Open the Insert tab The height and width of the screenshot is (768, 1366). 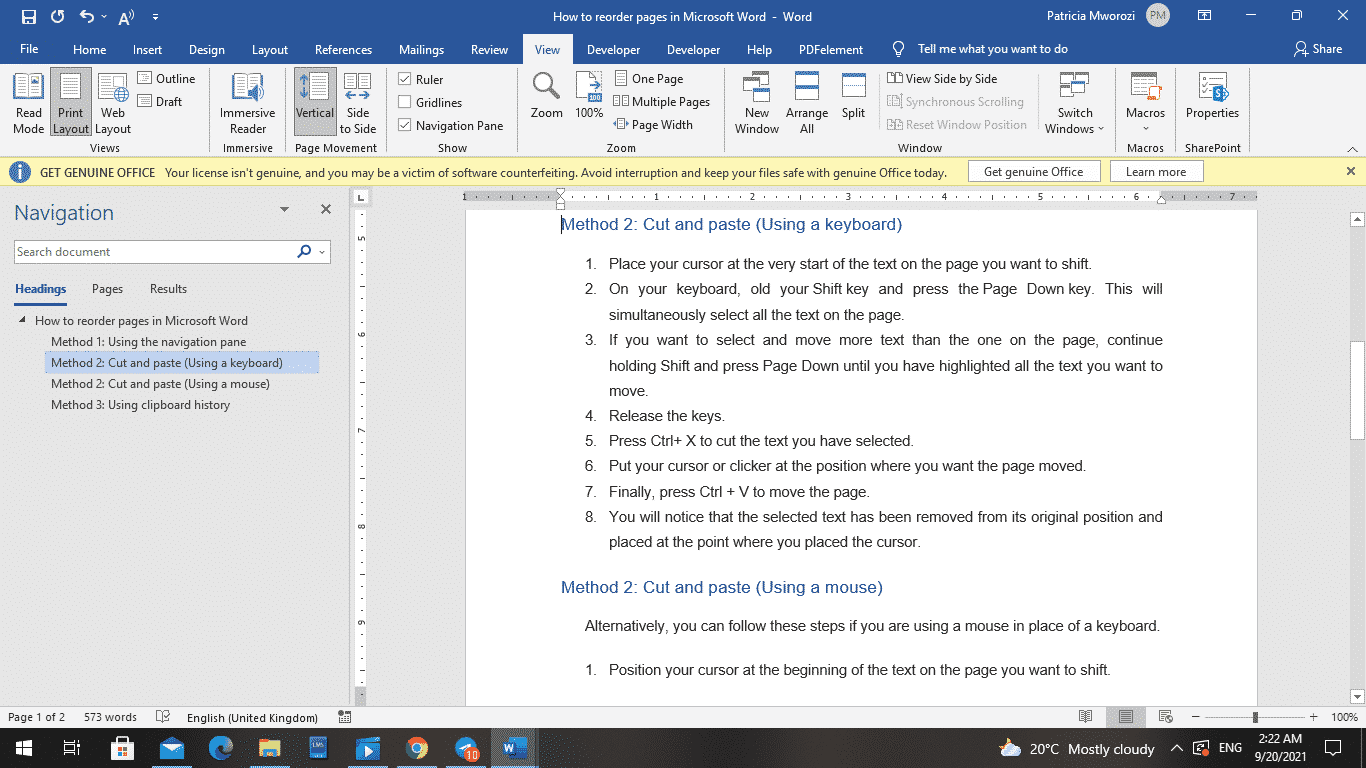coord(147,49)
